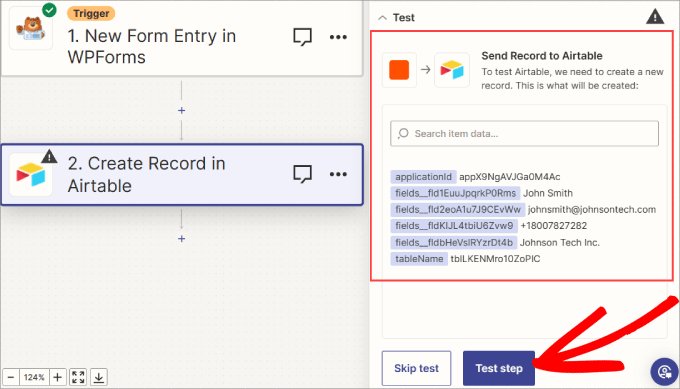This screenshot has width=680, height=389.
Task: Add a step between trigger and Airtable
Action: 181,111
